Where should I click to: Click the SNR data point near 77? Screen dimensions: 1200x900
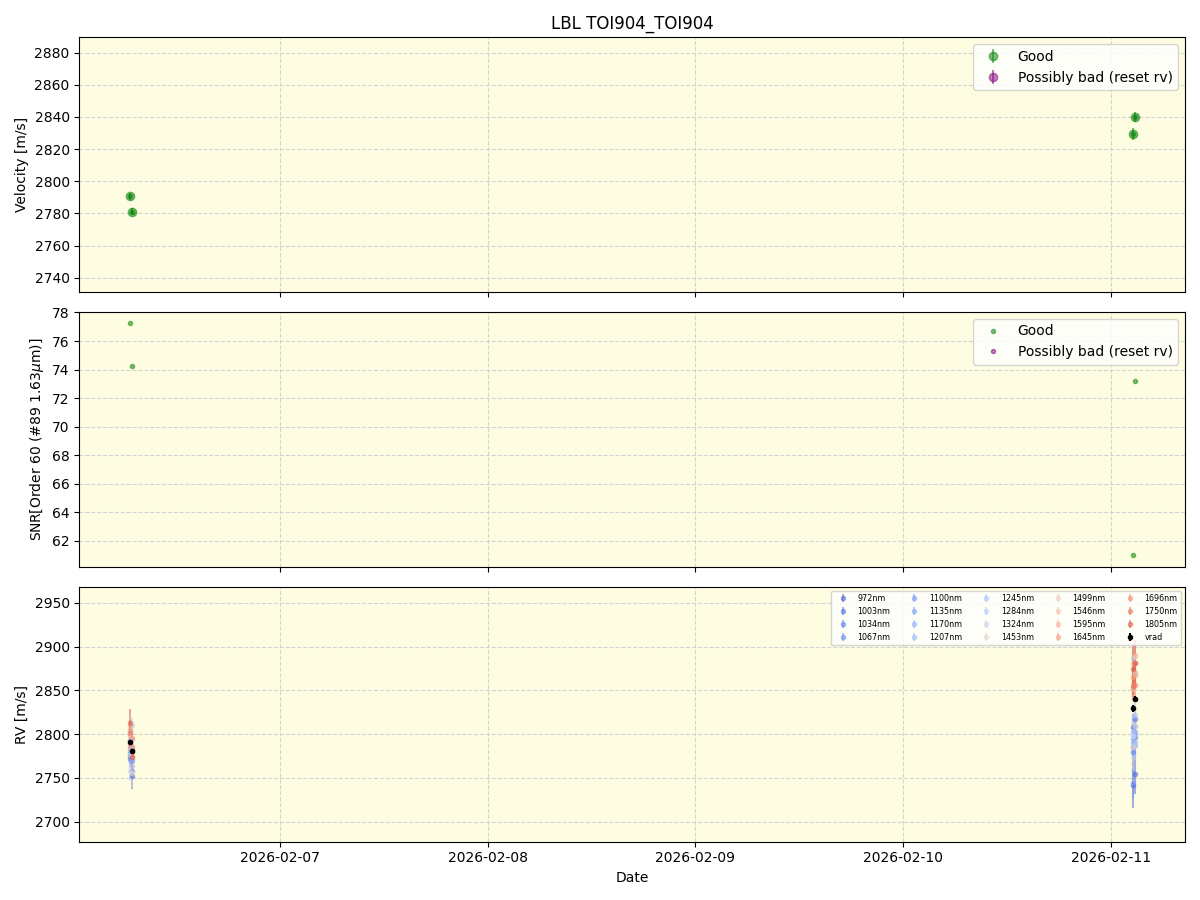[130, 322]
